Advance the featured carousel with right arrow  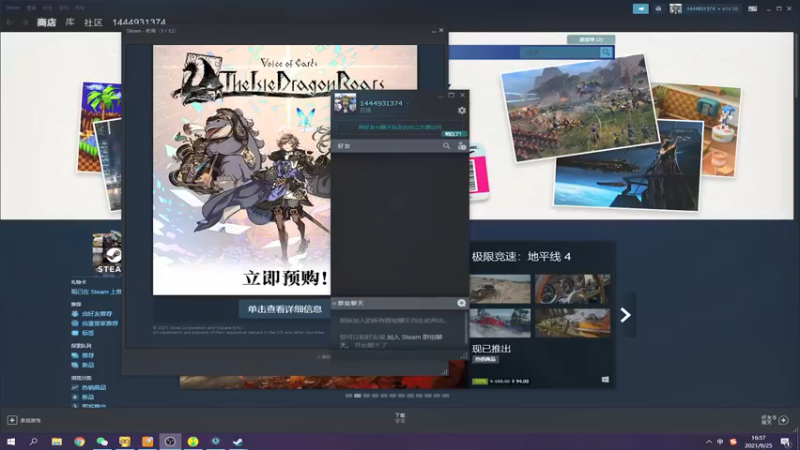[x=626, y=315]
